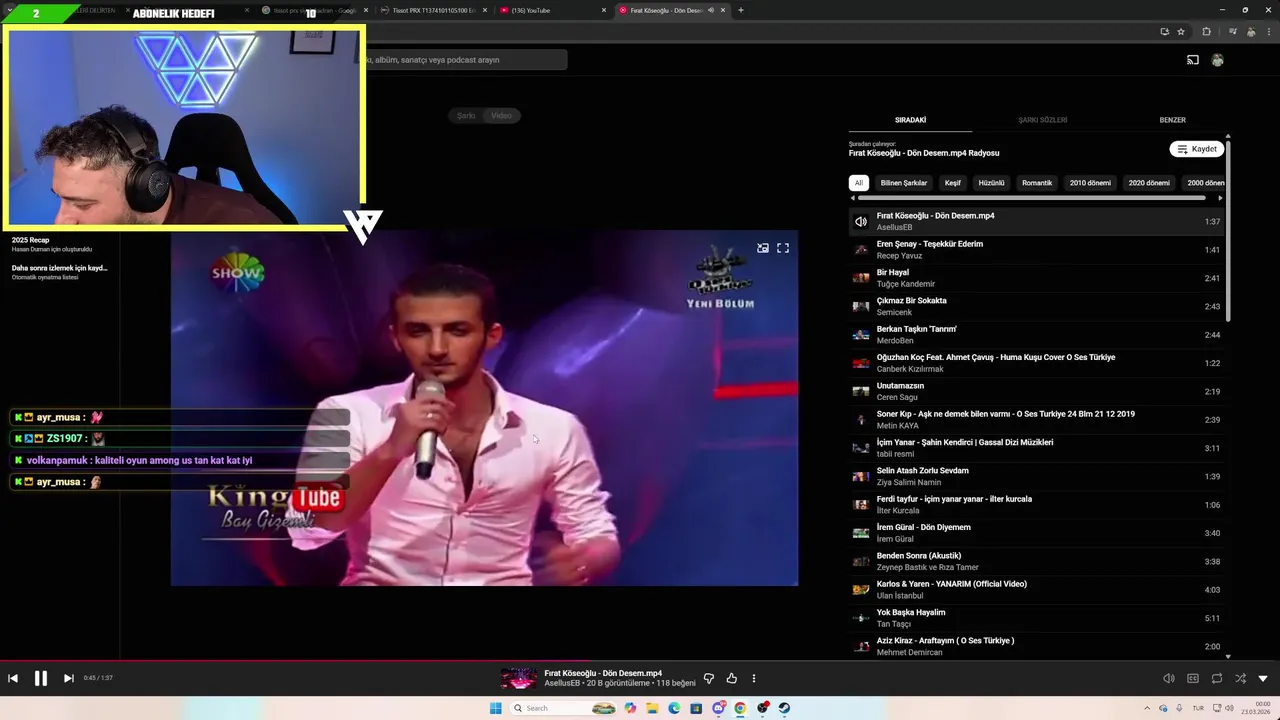Open the Chrome extensions puzzle icon

pyautogui.click(x=1206, y=31)
